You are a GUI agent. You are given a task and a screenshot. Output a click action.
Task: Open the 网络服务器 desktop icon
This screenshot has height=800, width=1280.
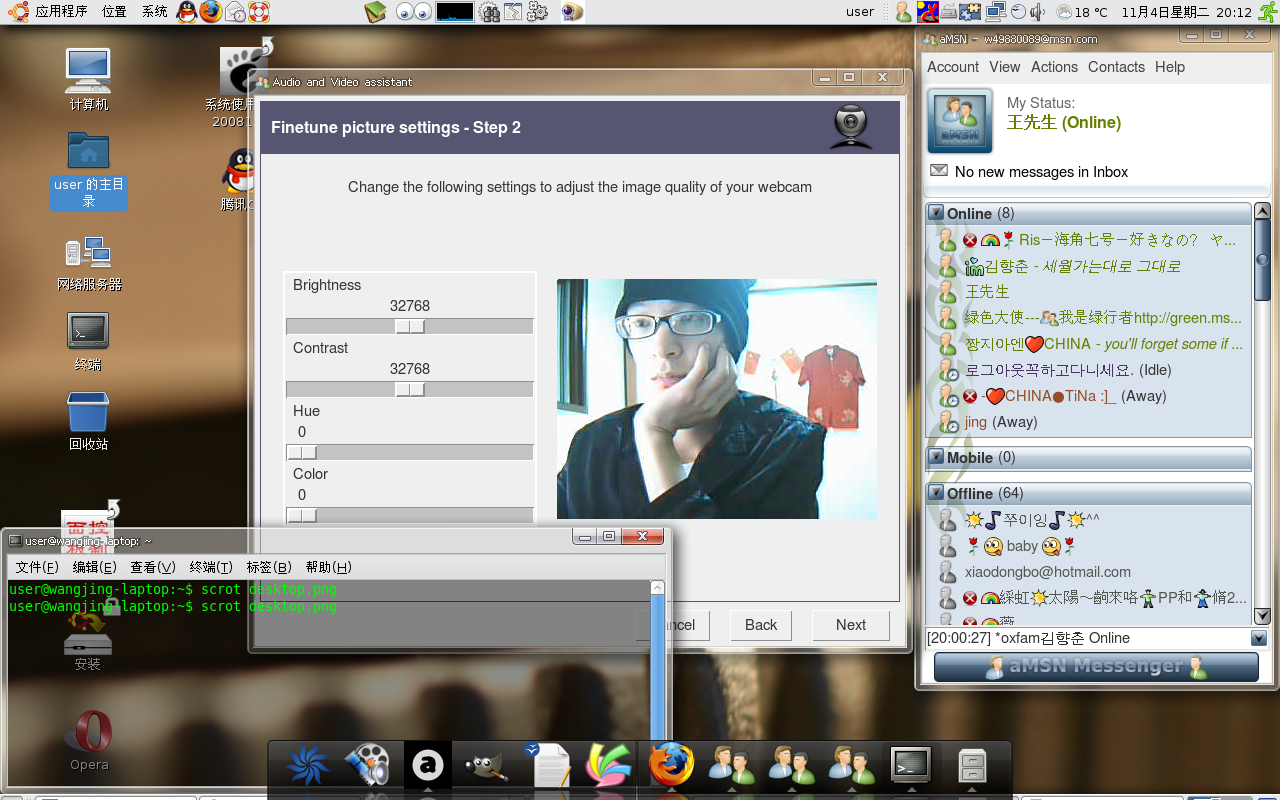pos(88,263)
